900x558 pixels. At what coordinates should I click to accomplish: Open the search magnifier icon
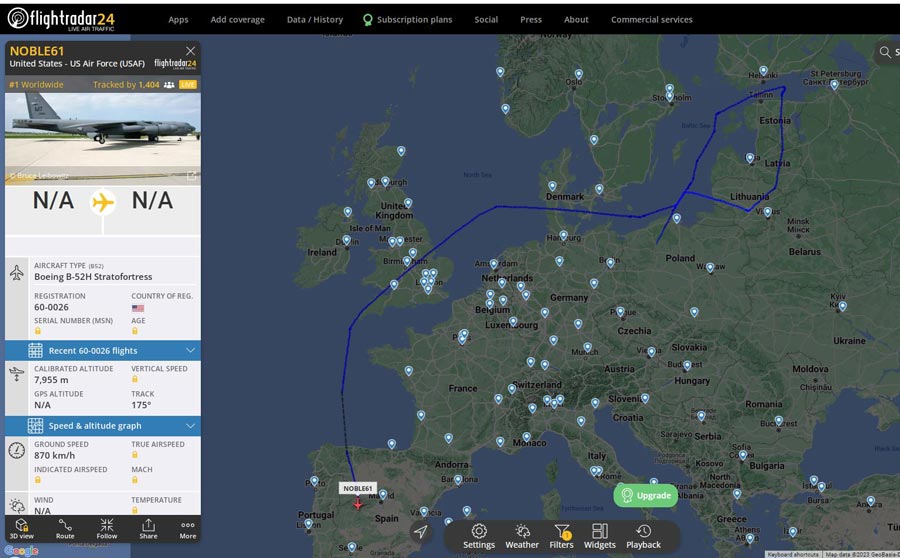pyautogui.click(x=885, y=52)
